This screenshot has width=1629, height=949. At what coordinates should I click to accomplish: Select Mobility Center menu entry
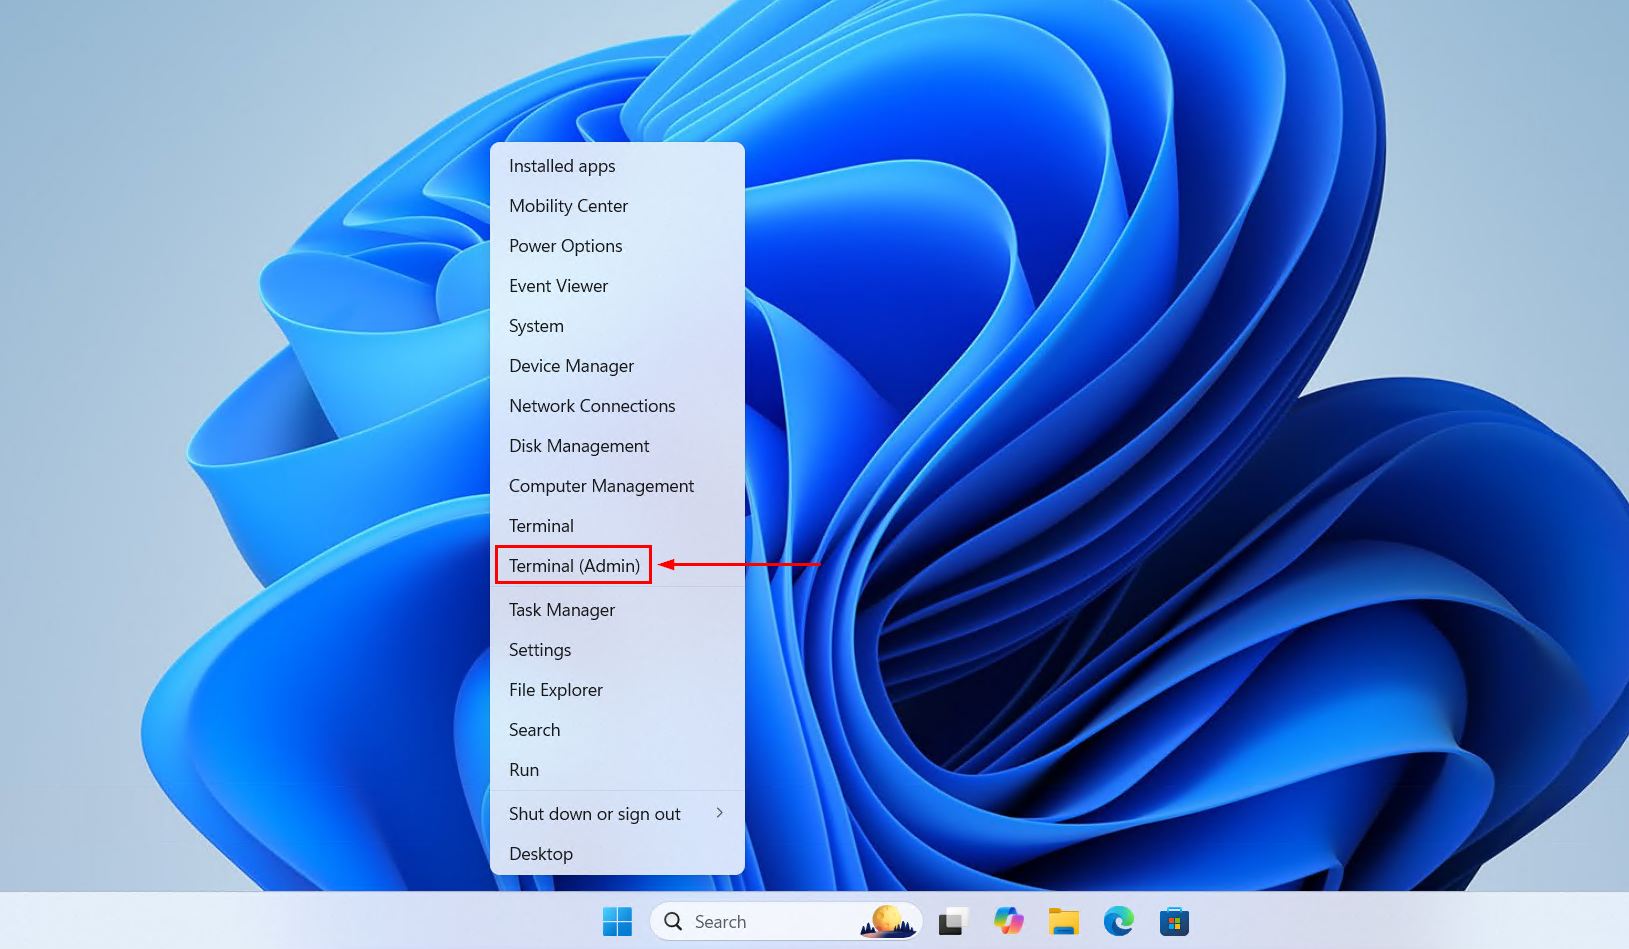click(x=617, y=206)
